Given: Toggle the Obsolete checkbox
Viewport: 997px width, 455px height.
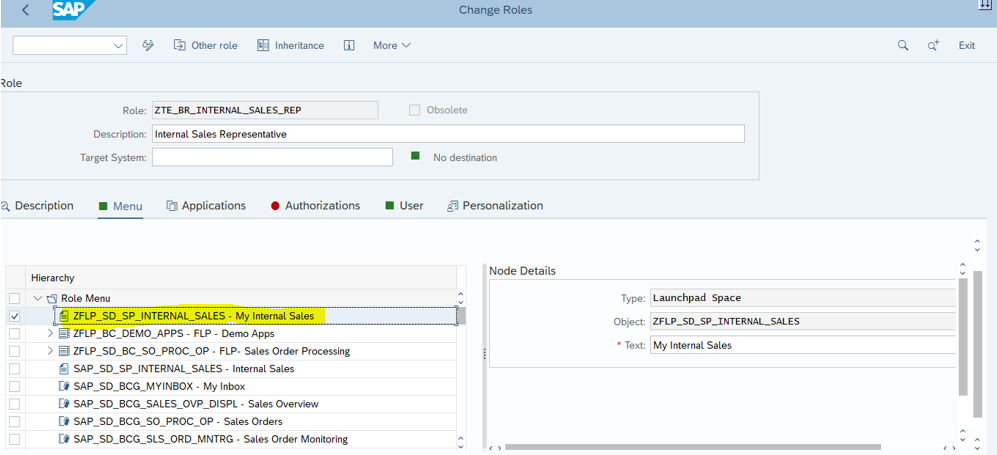Looking at the screenshot, I should click(415, 110).
